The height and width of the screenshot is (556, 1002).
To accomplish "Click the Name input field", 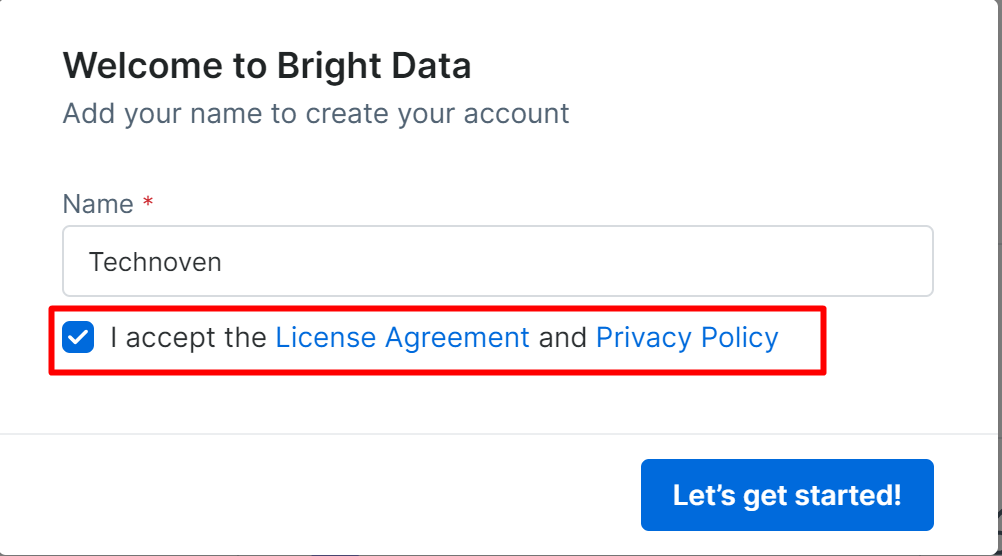I will point(497,261).
